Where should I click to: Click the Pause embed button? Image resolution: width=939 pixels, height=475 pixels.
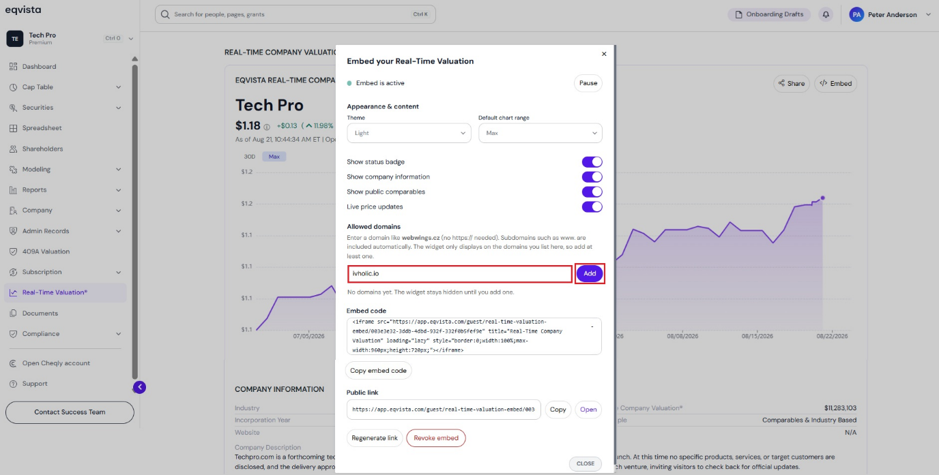[x=588, y=83]
